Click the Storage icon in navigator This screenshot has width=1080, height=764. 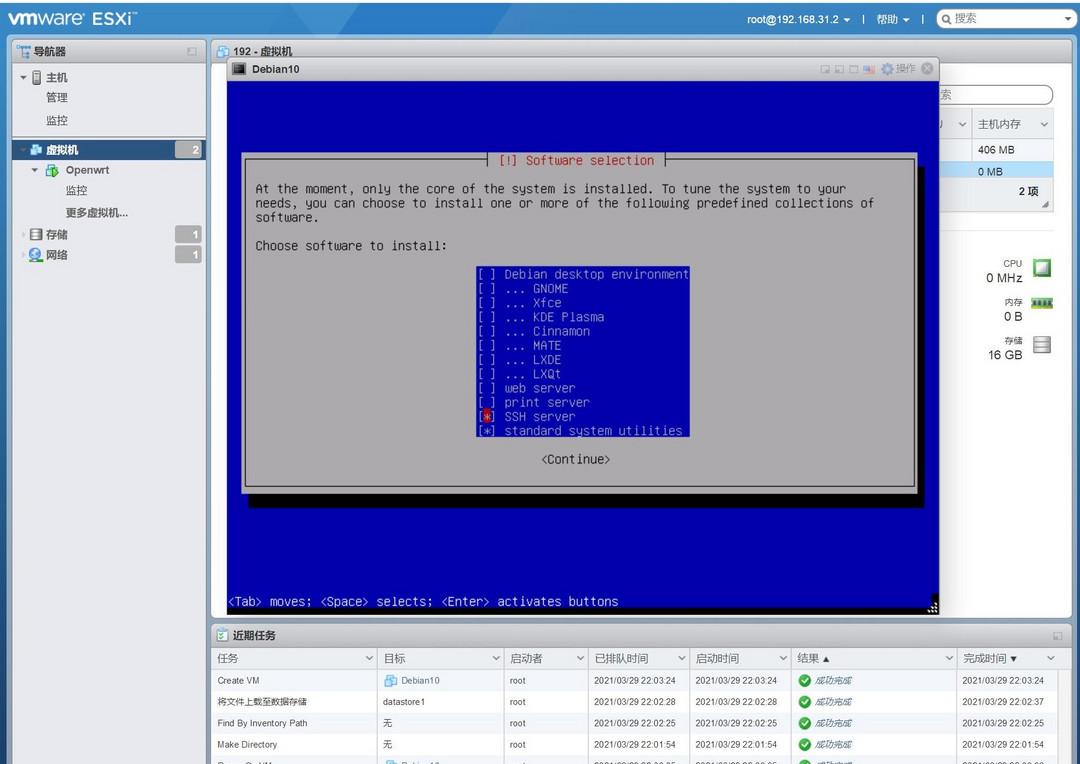coord(36,235)
